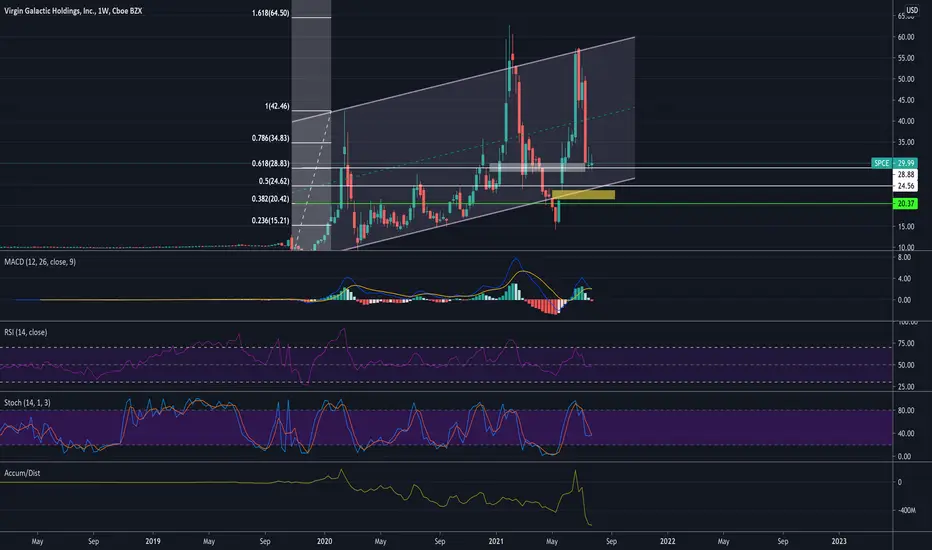Click the 45.00 price axis value

(906, 100)
